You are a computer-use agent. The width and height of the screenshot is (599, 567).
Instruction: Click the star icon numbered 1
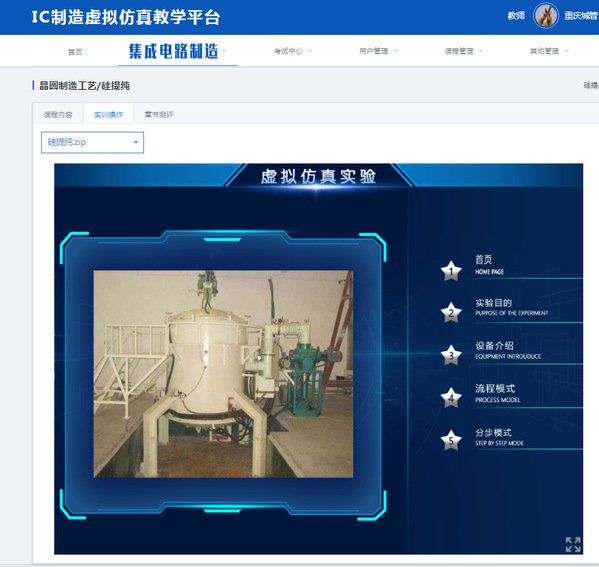coord(451,271)
